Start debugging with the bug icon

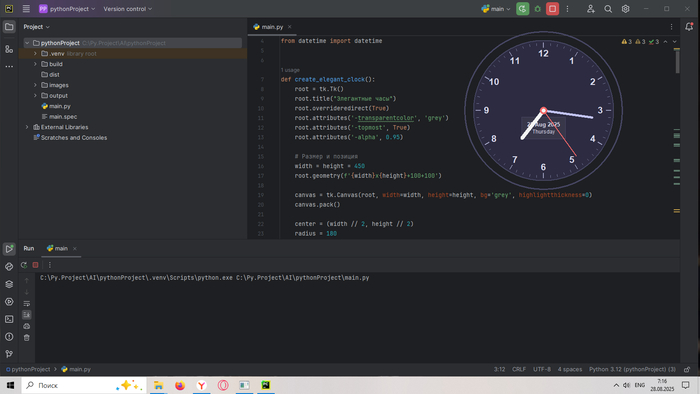coord(538,9)
